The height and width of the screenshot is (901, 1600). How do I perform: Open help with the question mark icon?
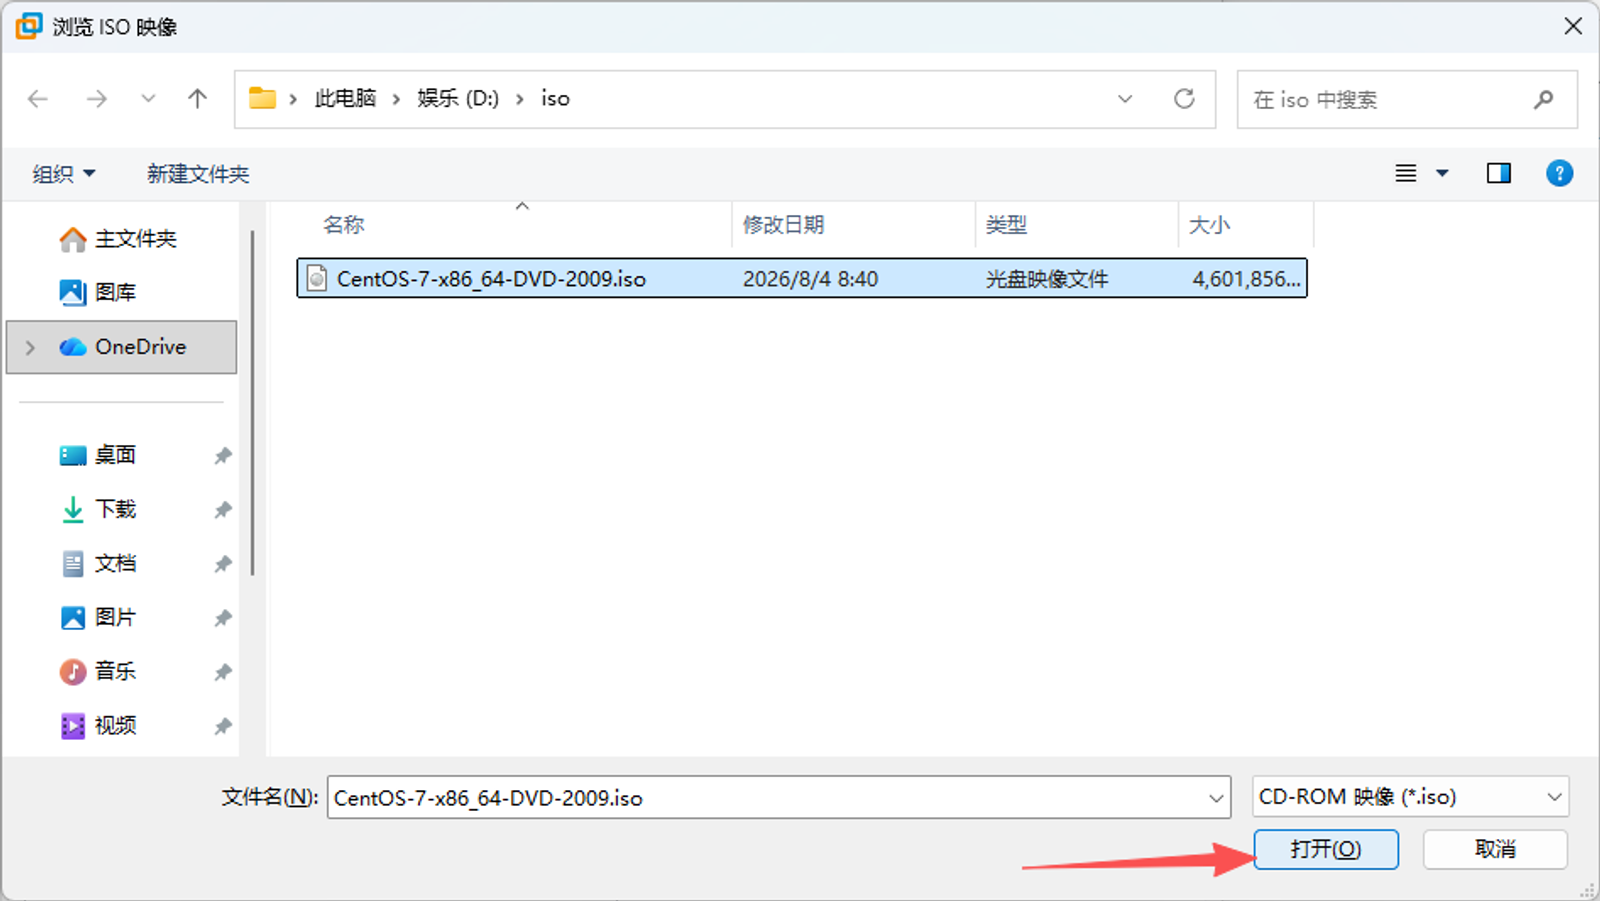point(1559,173)
